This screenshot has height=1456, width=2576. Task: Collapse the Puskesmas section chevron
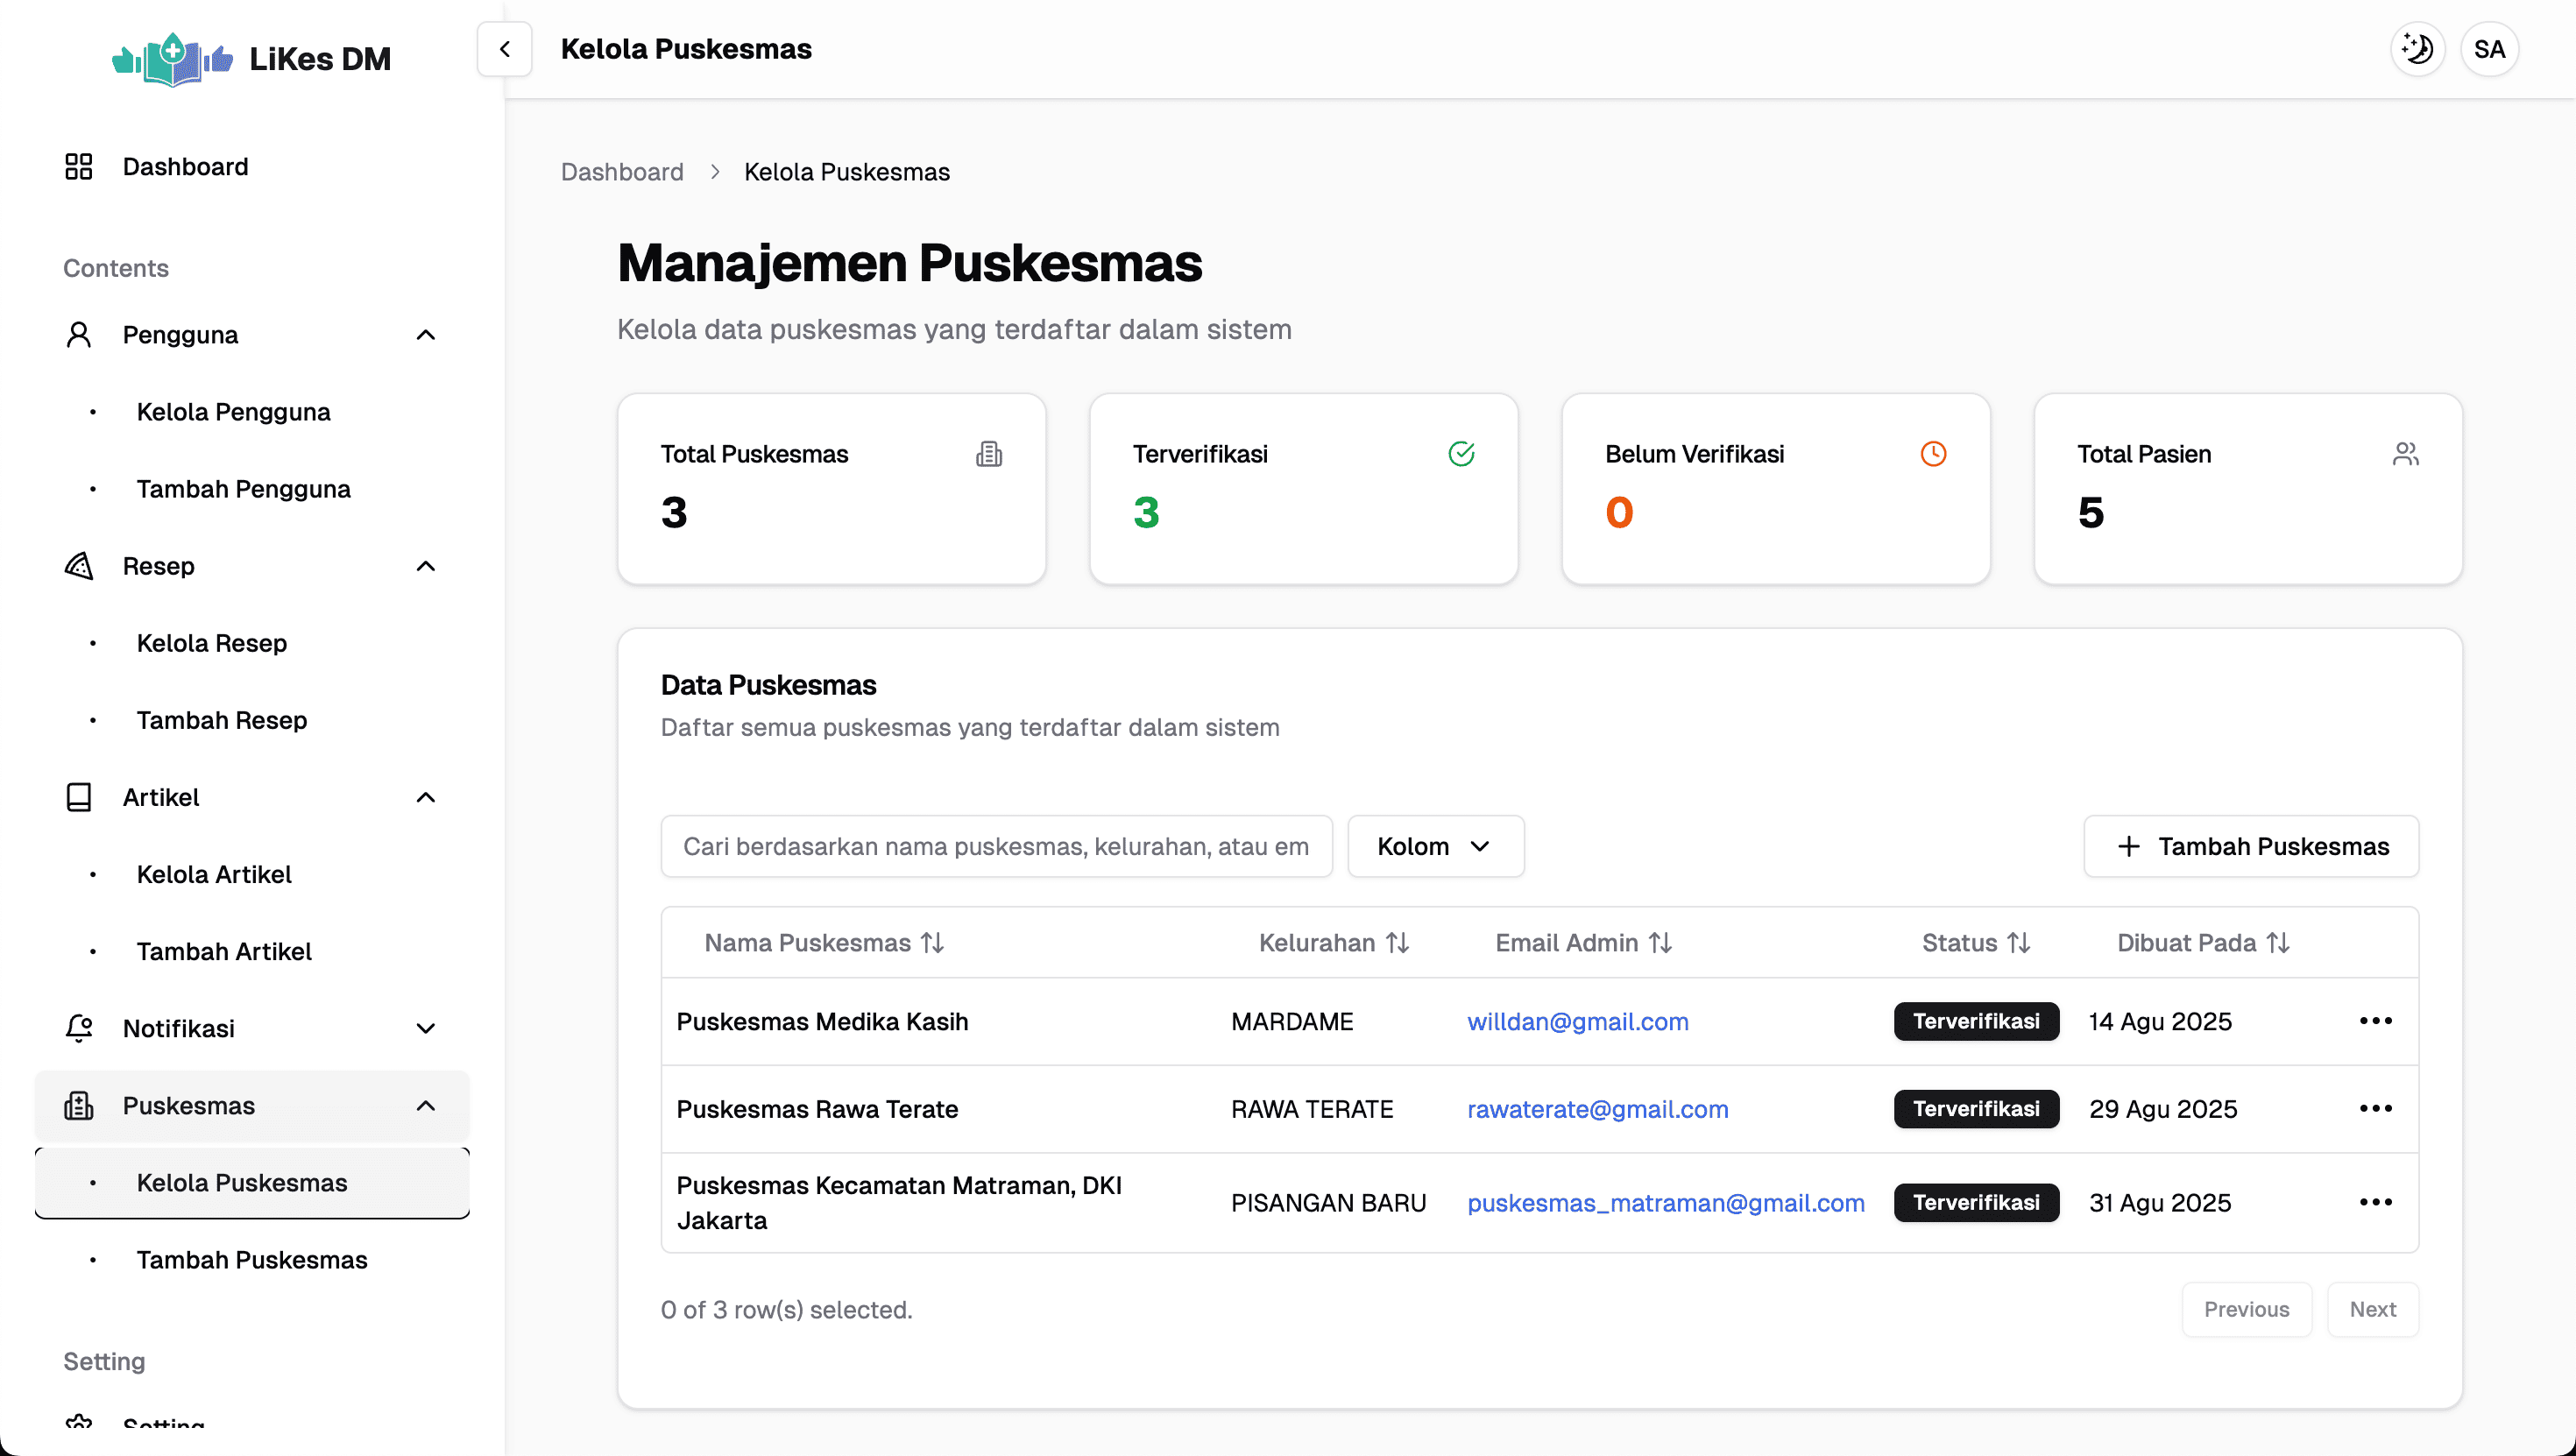[426, 1105]
